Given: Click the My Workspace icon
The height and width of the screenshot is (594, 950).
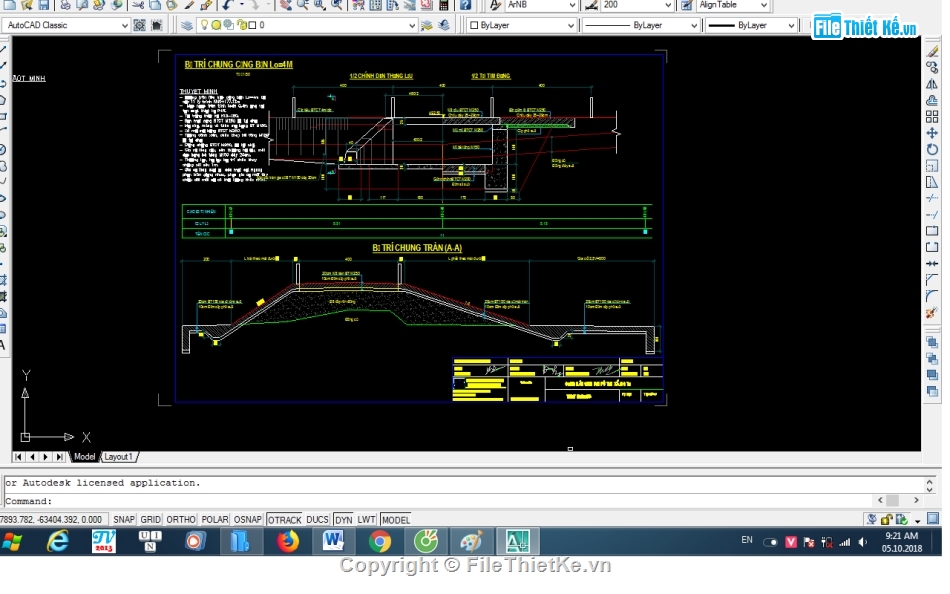Looking at the screenshot, I should coord(157,25).
